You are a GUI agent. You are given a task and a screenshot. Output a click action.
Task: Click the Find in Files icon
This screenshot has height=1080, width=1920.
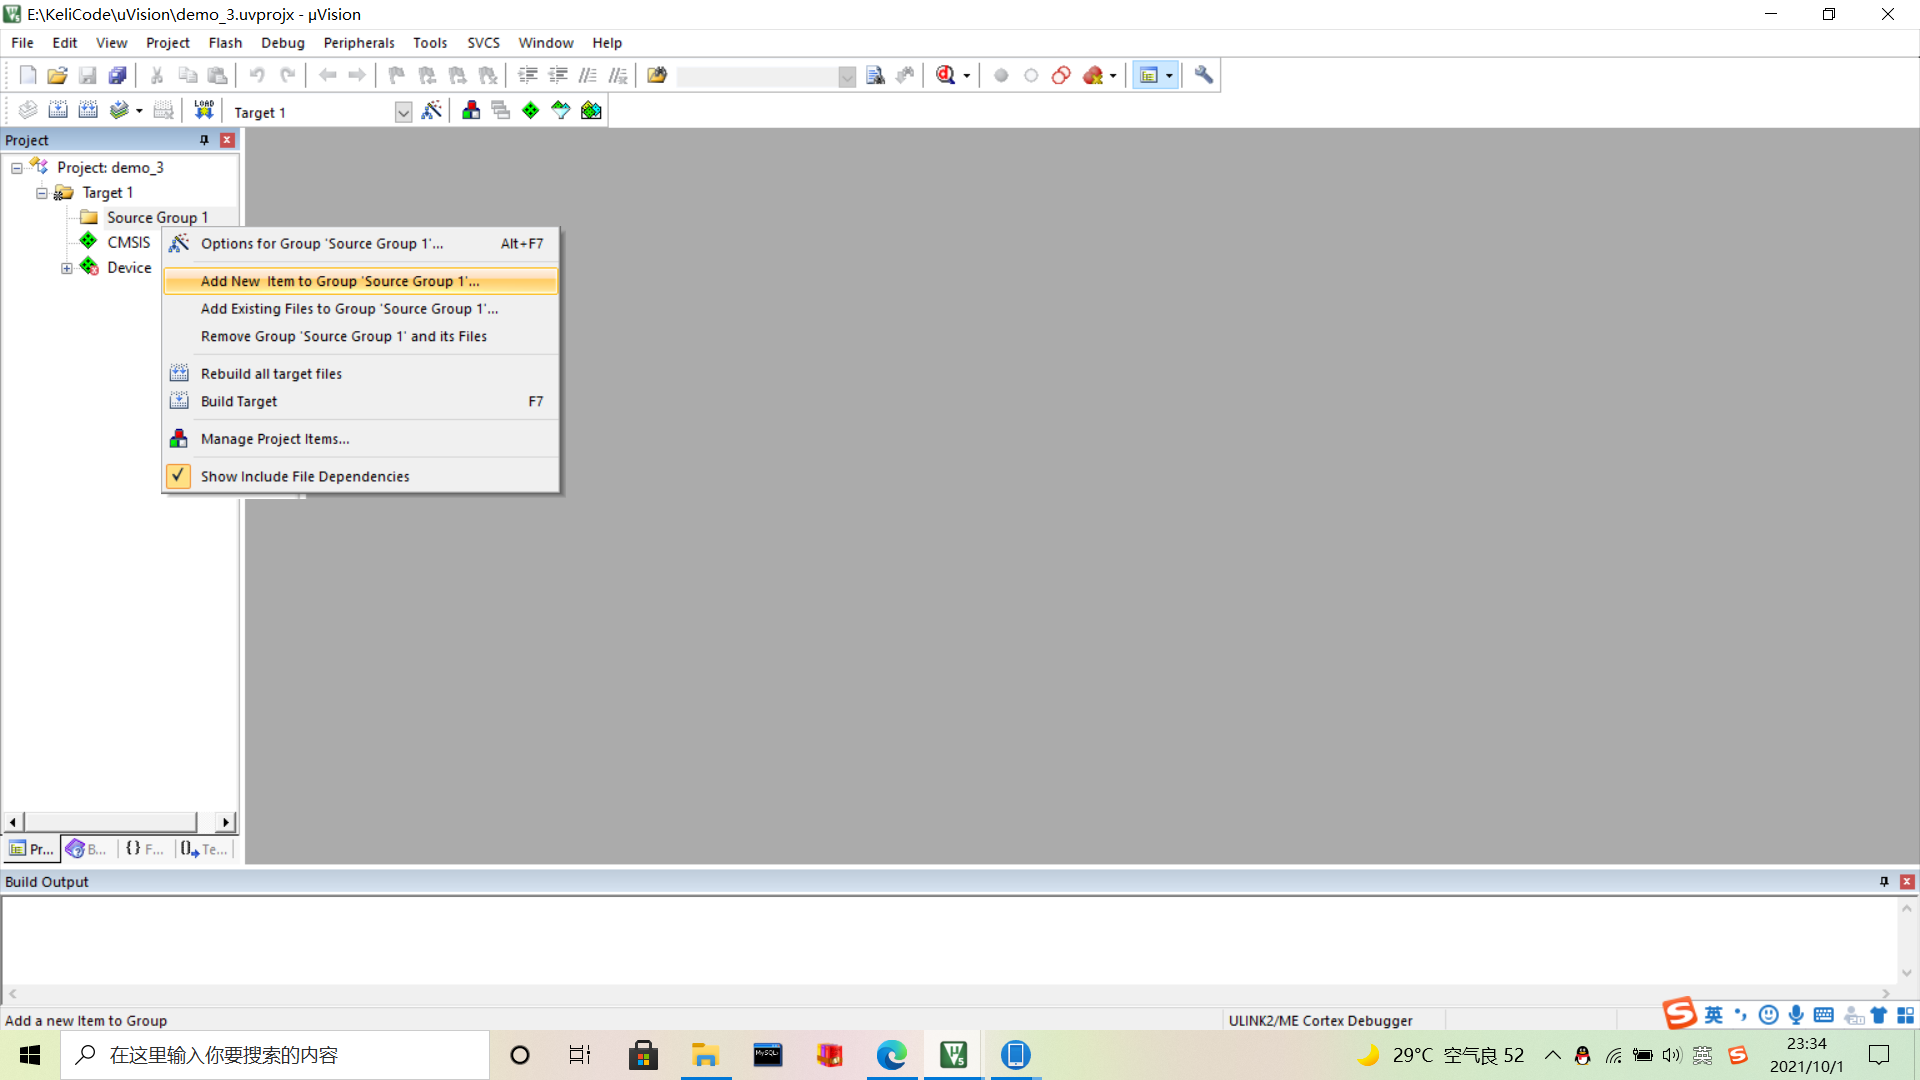(x=657, y=75)
